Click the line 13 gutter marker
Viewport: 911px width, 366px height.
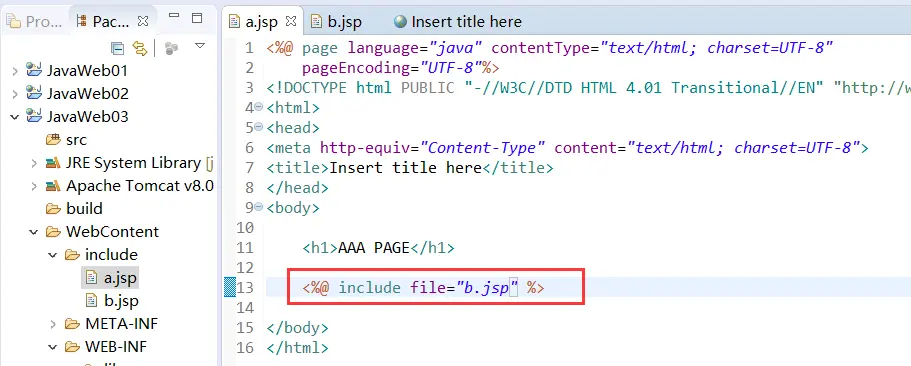click(230, 288)
